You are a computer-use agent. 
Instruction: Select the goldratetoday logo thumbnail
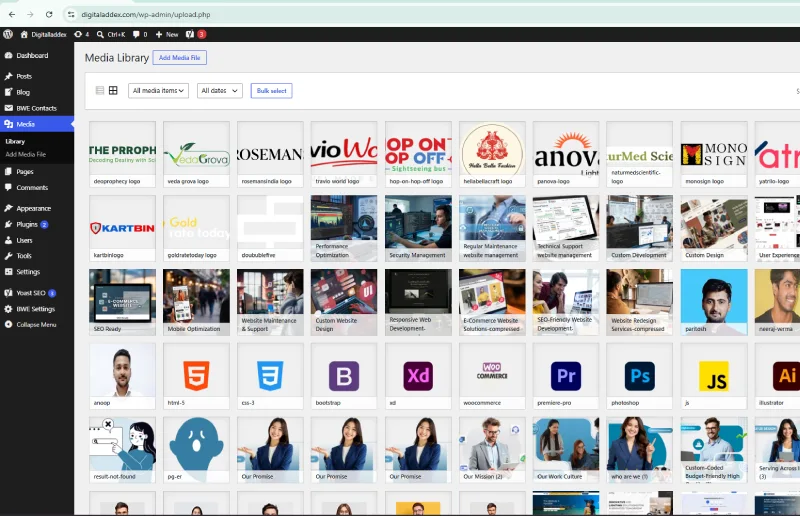tap(196, 228)
